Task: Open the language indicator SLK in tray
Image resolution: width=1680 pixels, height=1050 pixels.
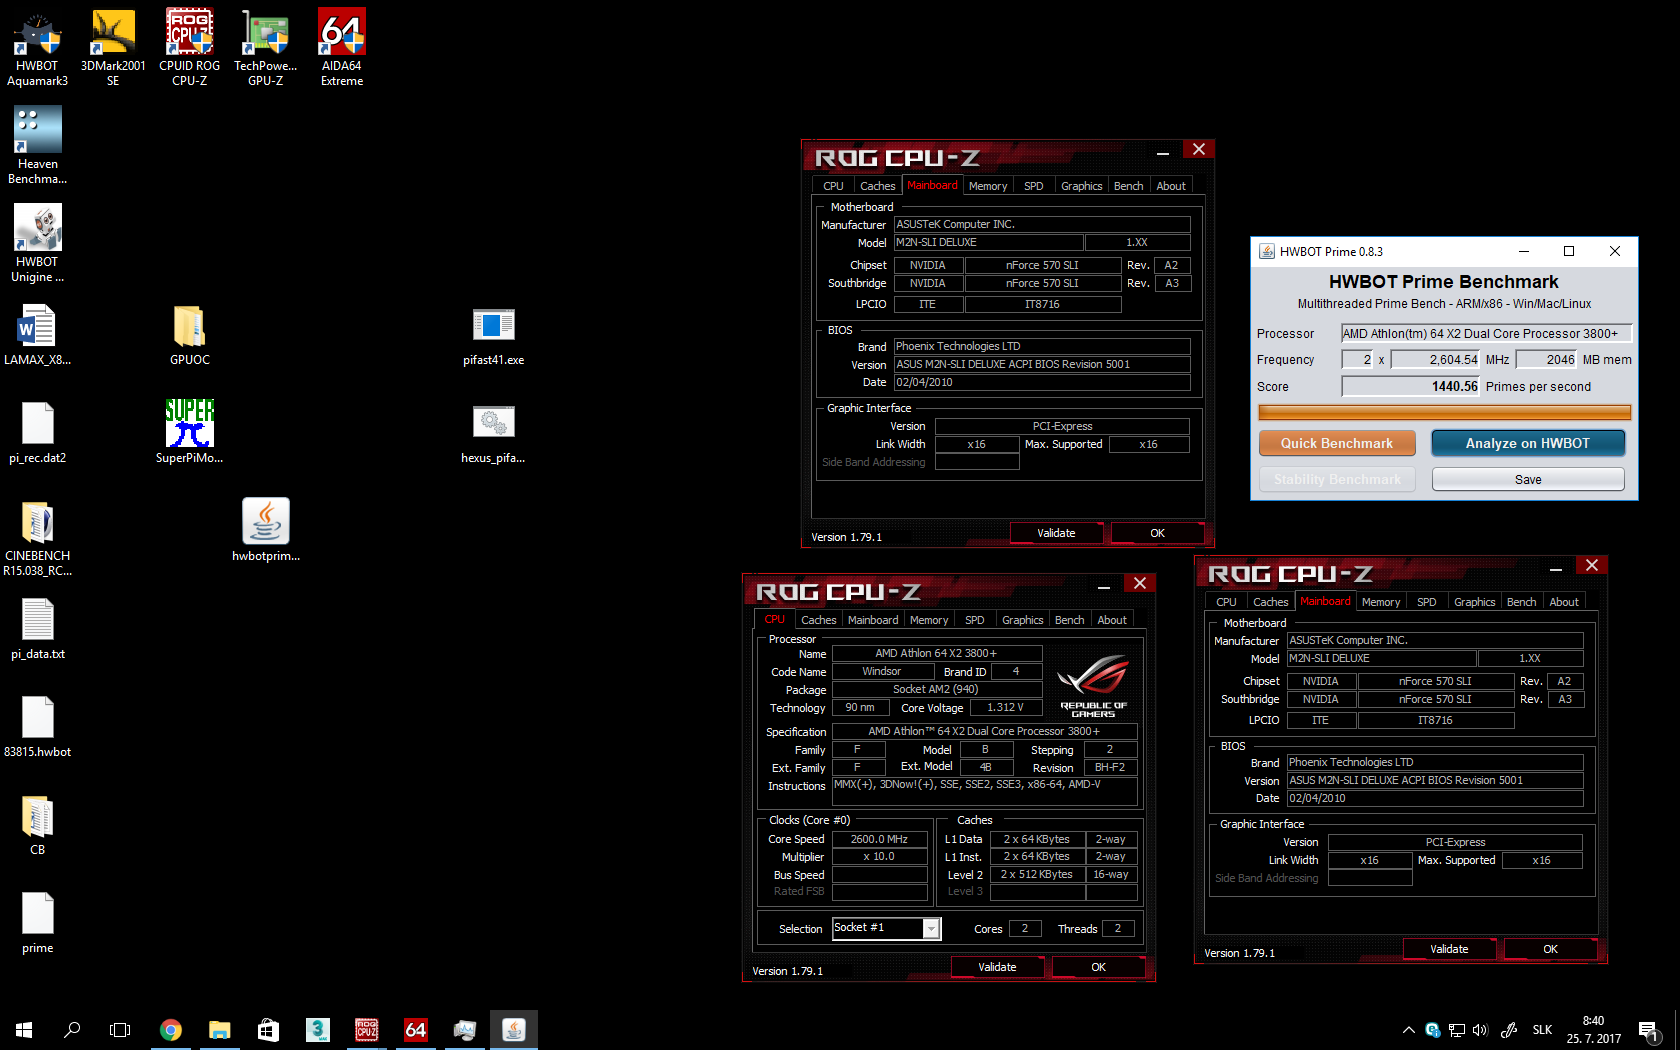Action: click(1542, 1030)
